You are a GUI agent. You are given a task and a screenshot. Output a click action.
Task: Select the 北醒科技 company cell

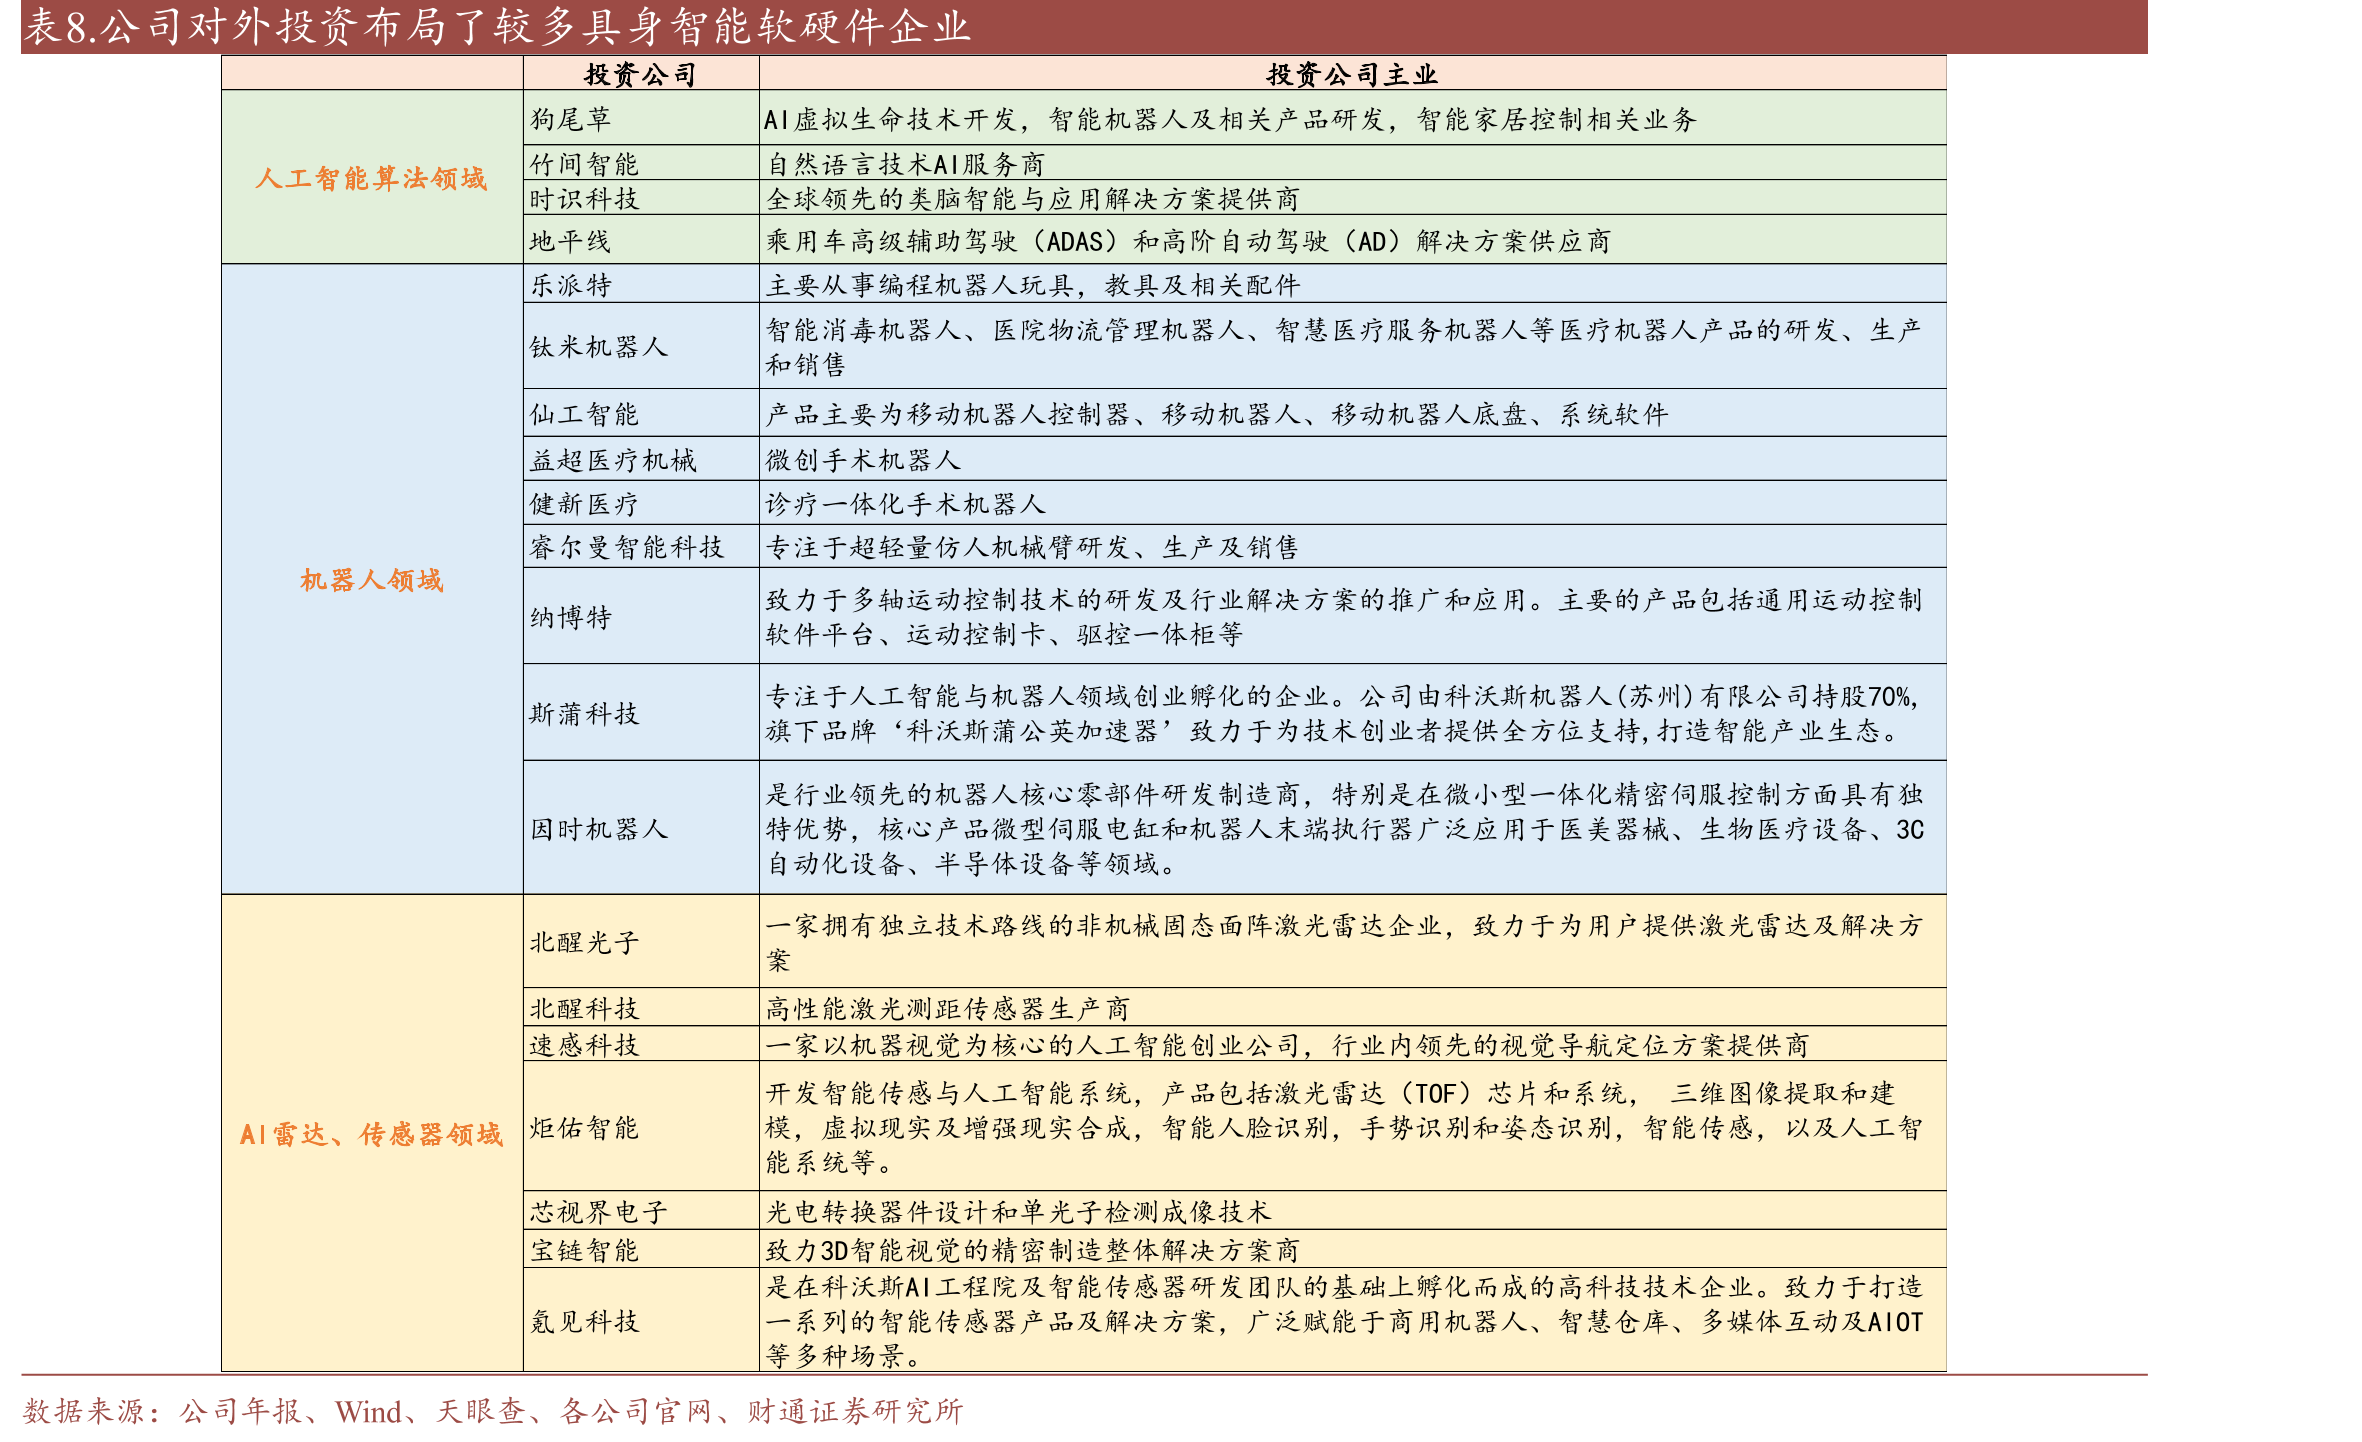641,1008
